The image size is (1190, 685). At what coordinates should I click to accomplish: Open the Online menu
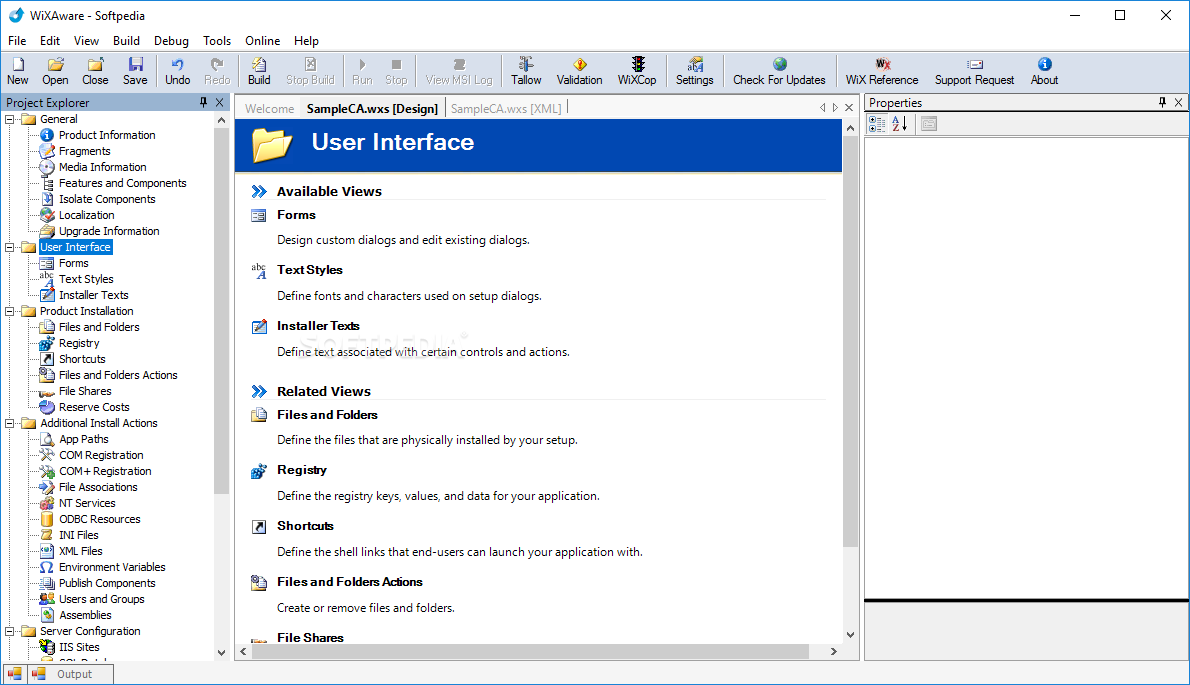pyautogui.click(x=263, y=41)
